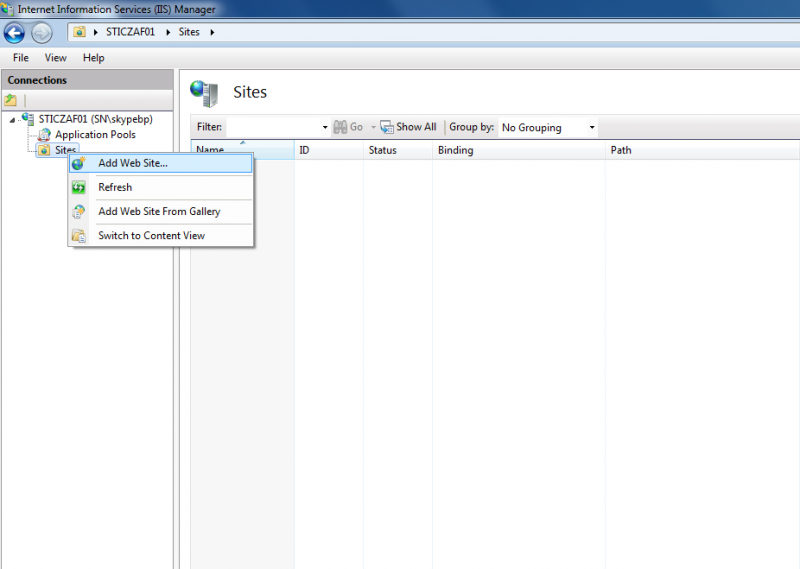800x569 pixels.
Task: Choose Refresh from context menu
Action: (161, 187)
